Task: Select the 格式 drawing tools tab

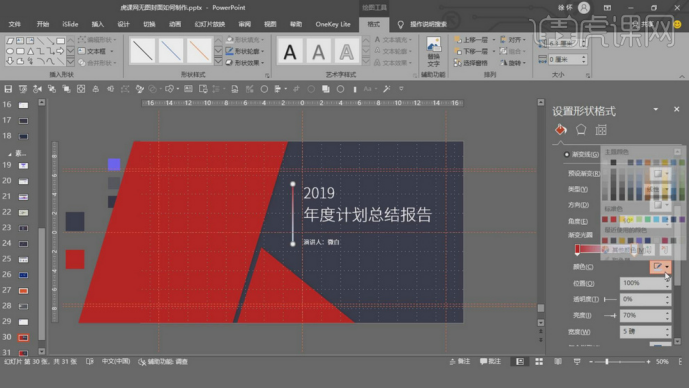Action: tap(374, 24)
